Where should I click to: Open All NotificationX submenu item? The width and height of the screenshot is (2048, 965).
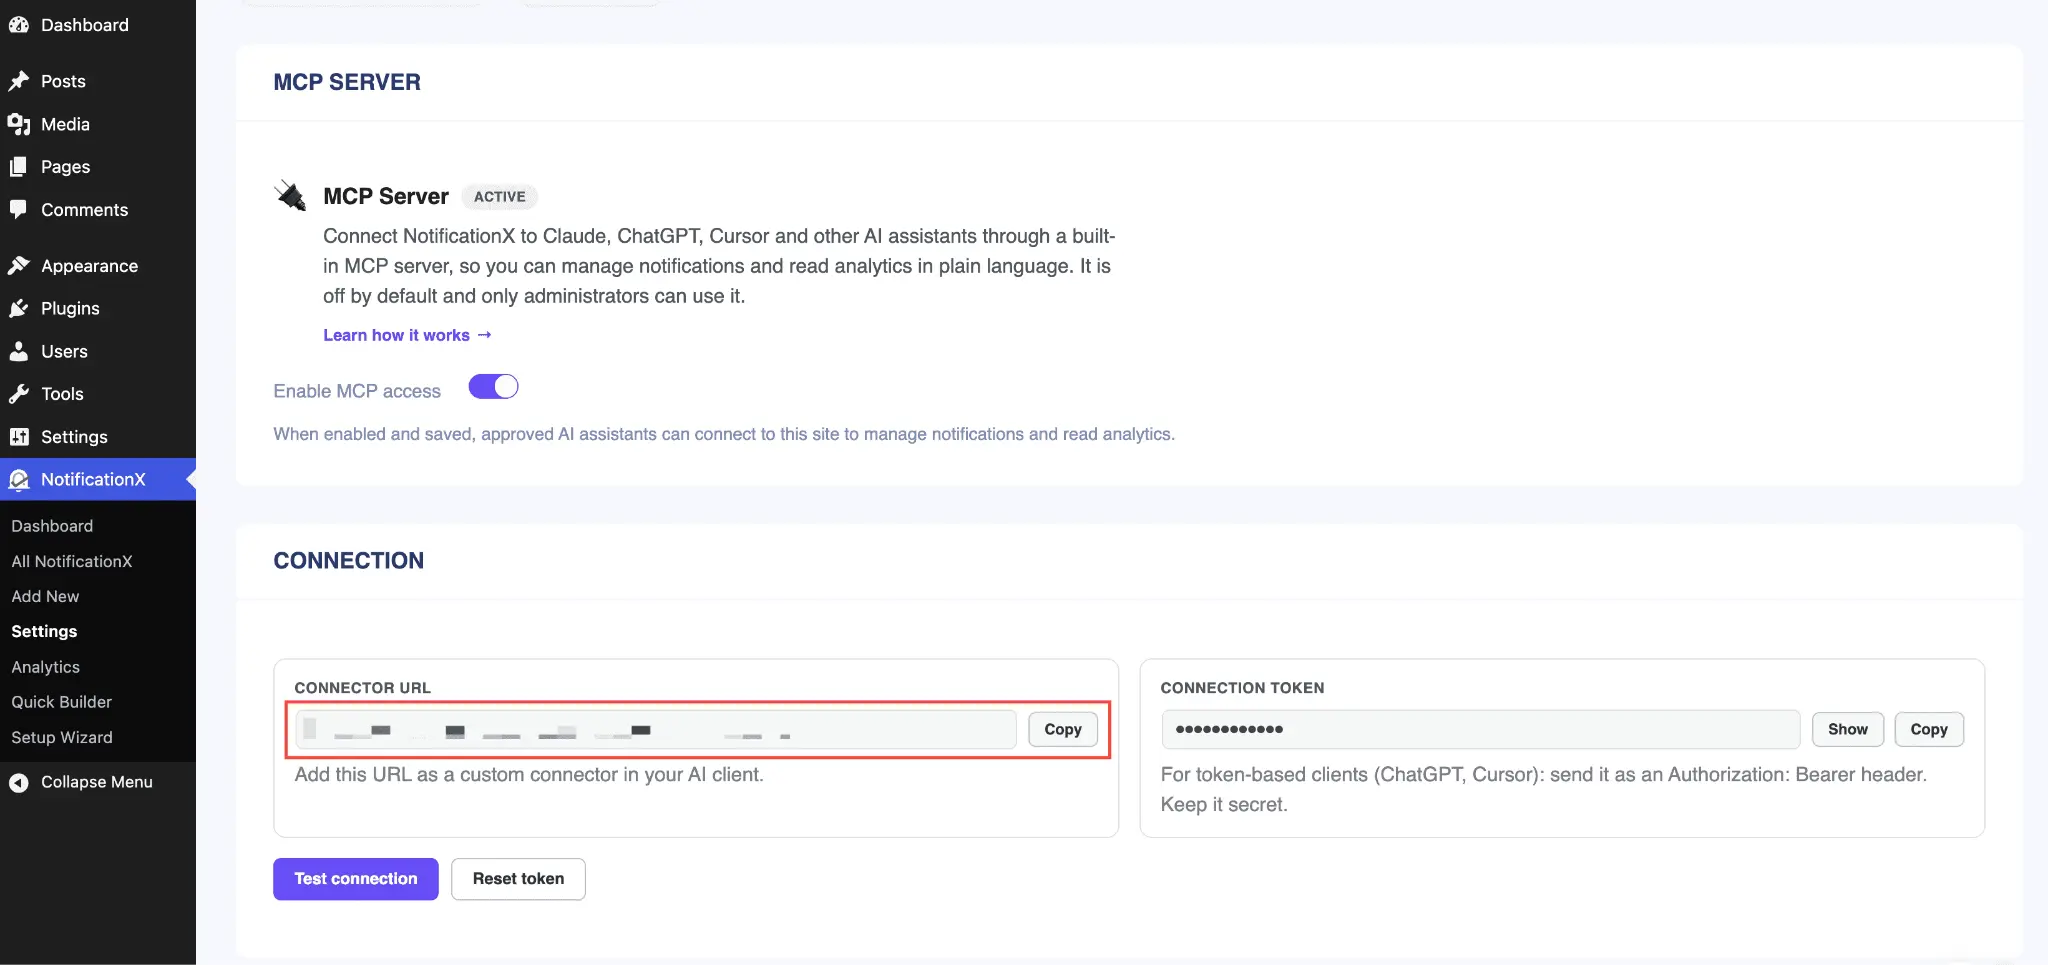click(72, 562)
